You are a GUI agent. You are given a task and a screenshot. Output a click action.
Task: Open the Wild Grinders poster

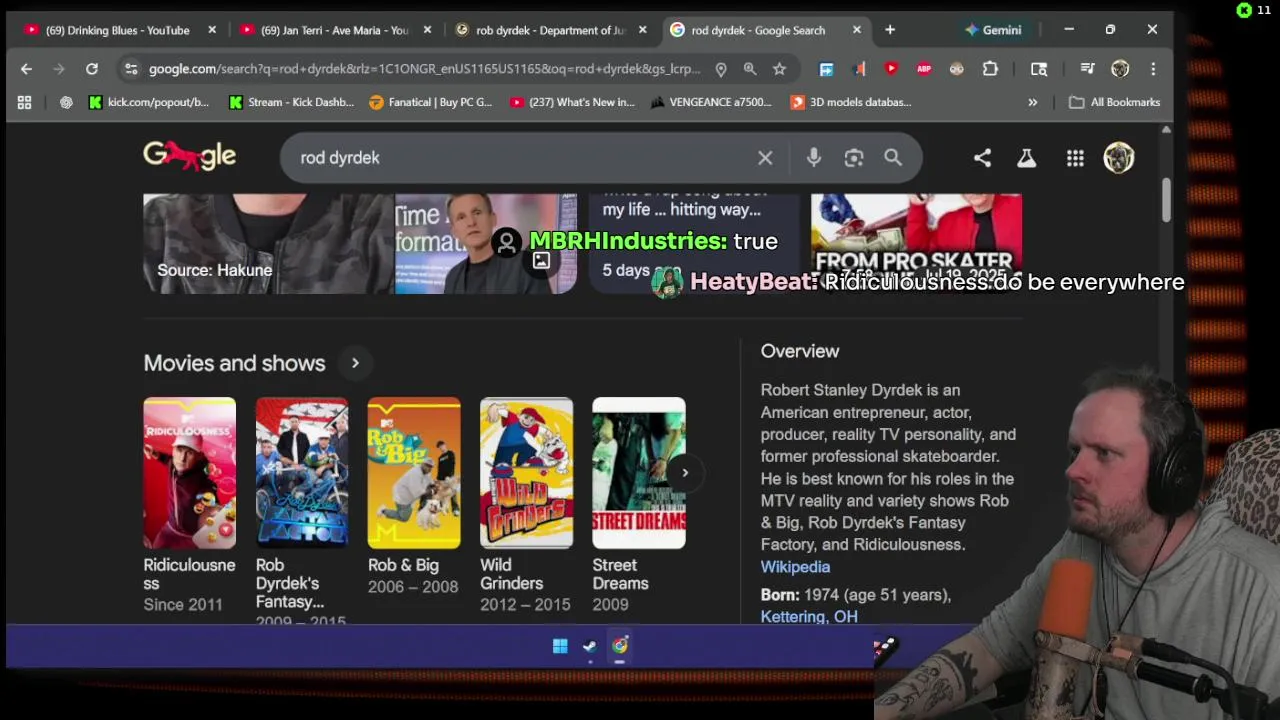click(526, 473)
